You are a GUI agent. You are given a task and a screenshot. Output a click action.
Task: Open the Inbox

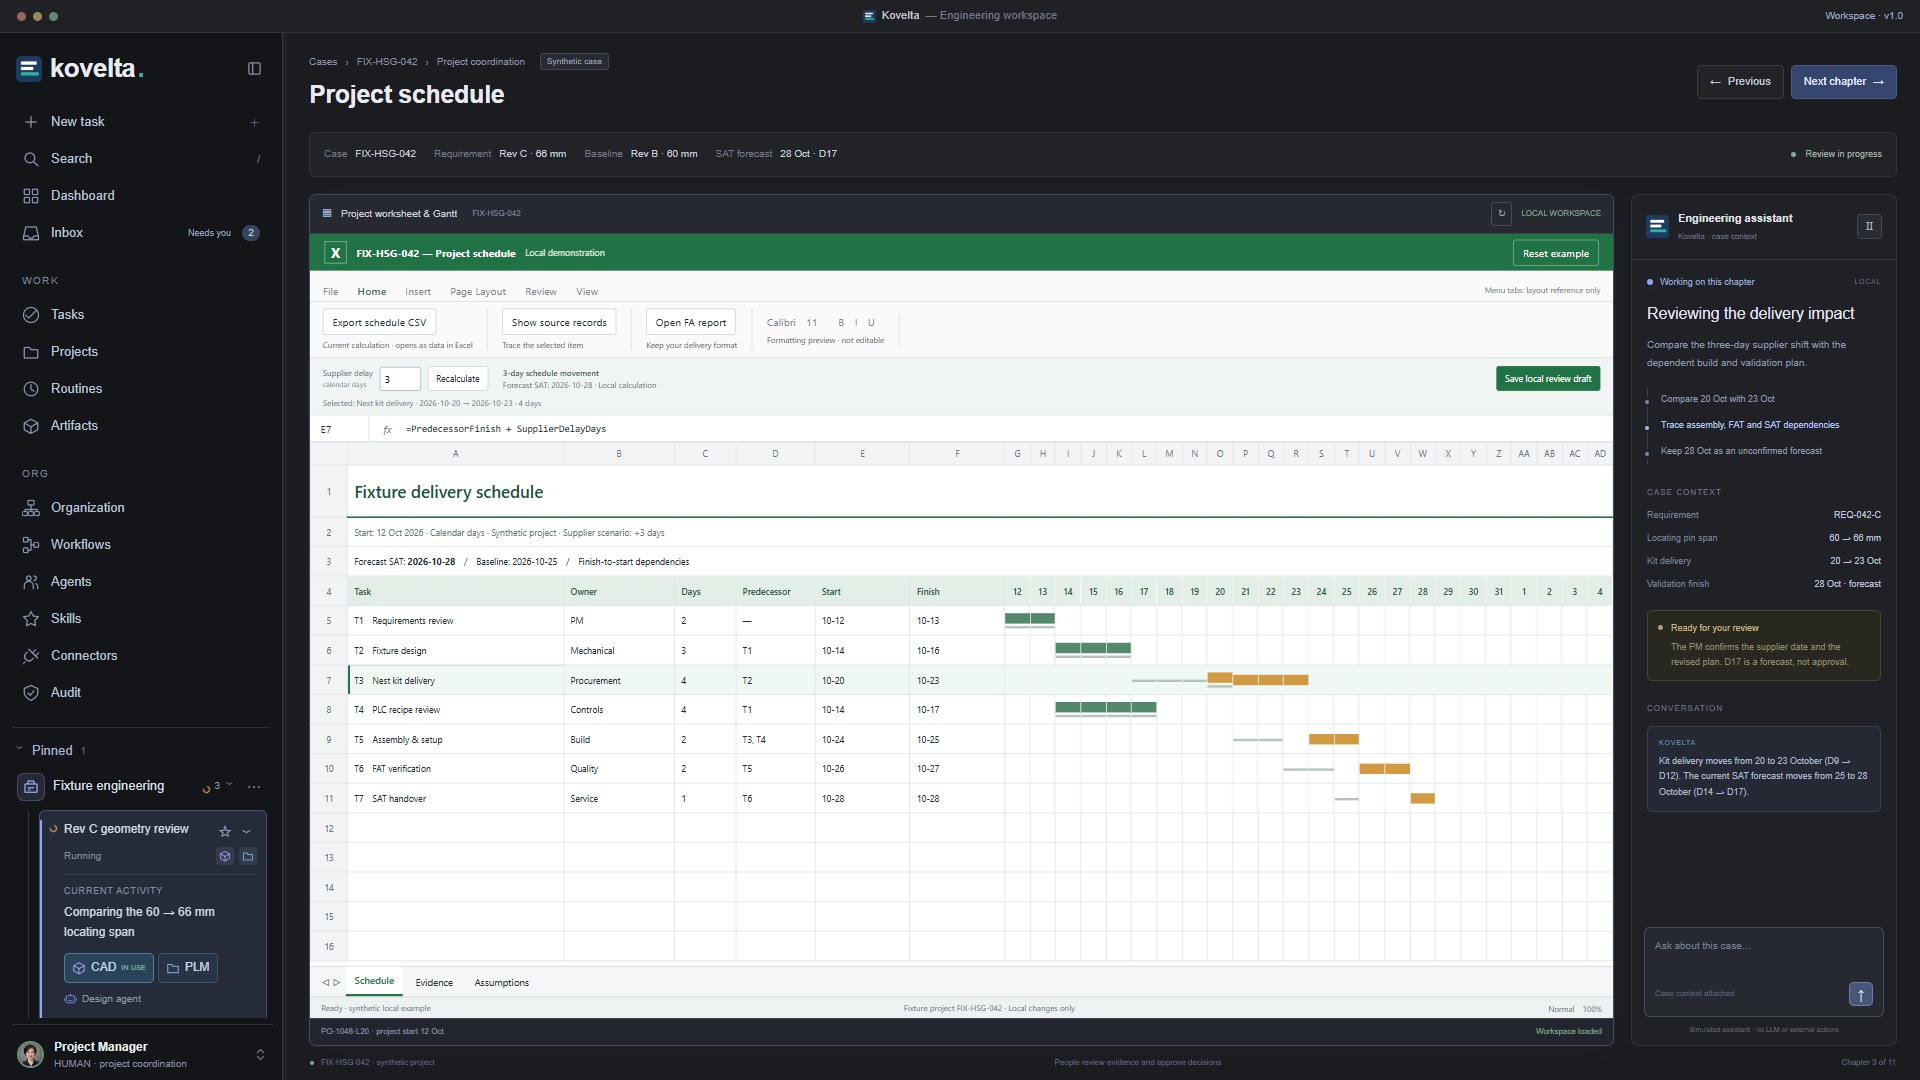(x=140, y=233)
